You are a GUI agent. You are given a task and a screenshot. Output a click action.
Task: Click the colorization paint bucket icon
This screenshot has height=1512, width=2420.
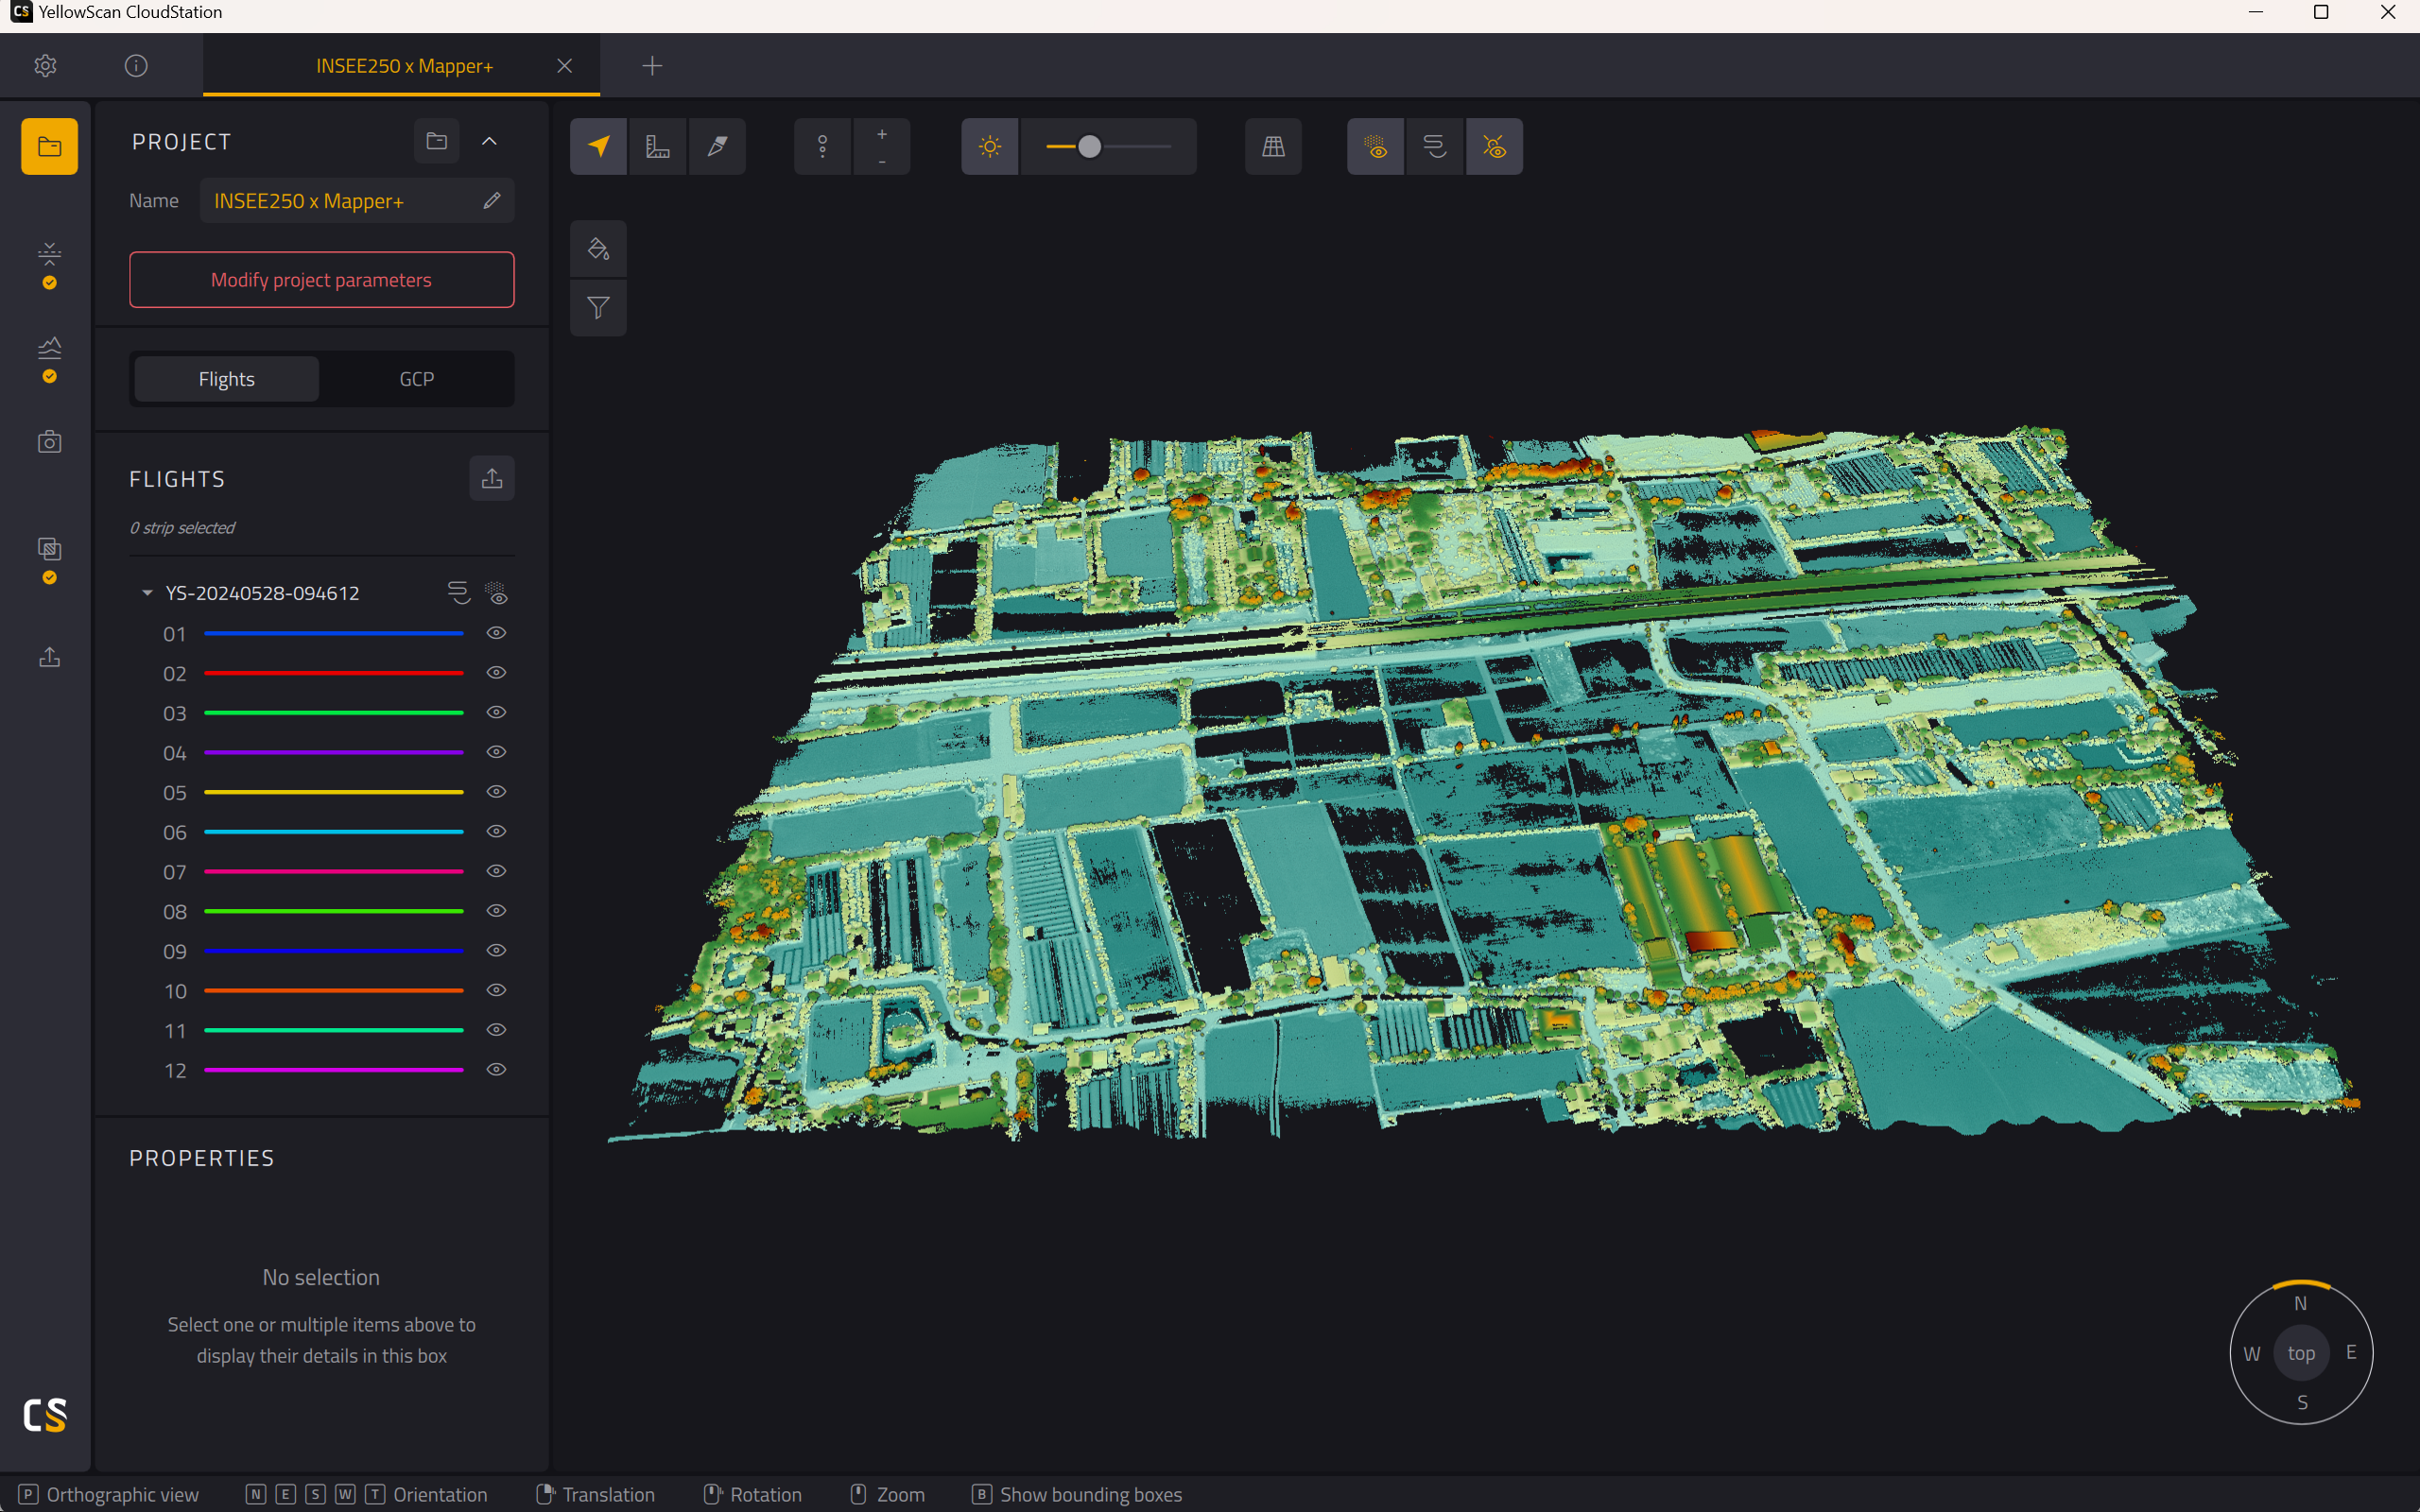tap(598, 249)
